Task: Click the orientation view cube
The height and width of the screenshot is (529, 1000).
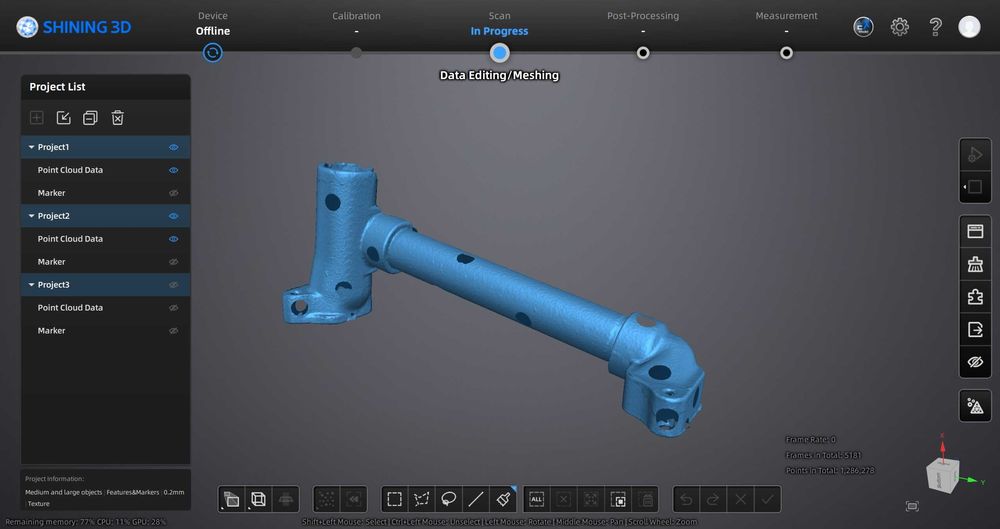Action: point(943,474)
